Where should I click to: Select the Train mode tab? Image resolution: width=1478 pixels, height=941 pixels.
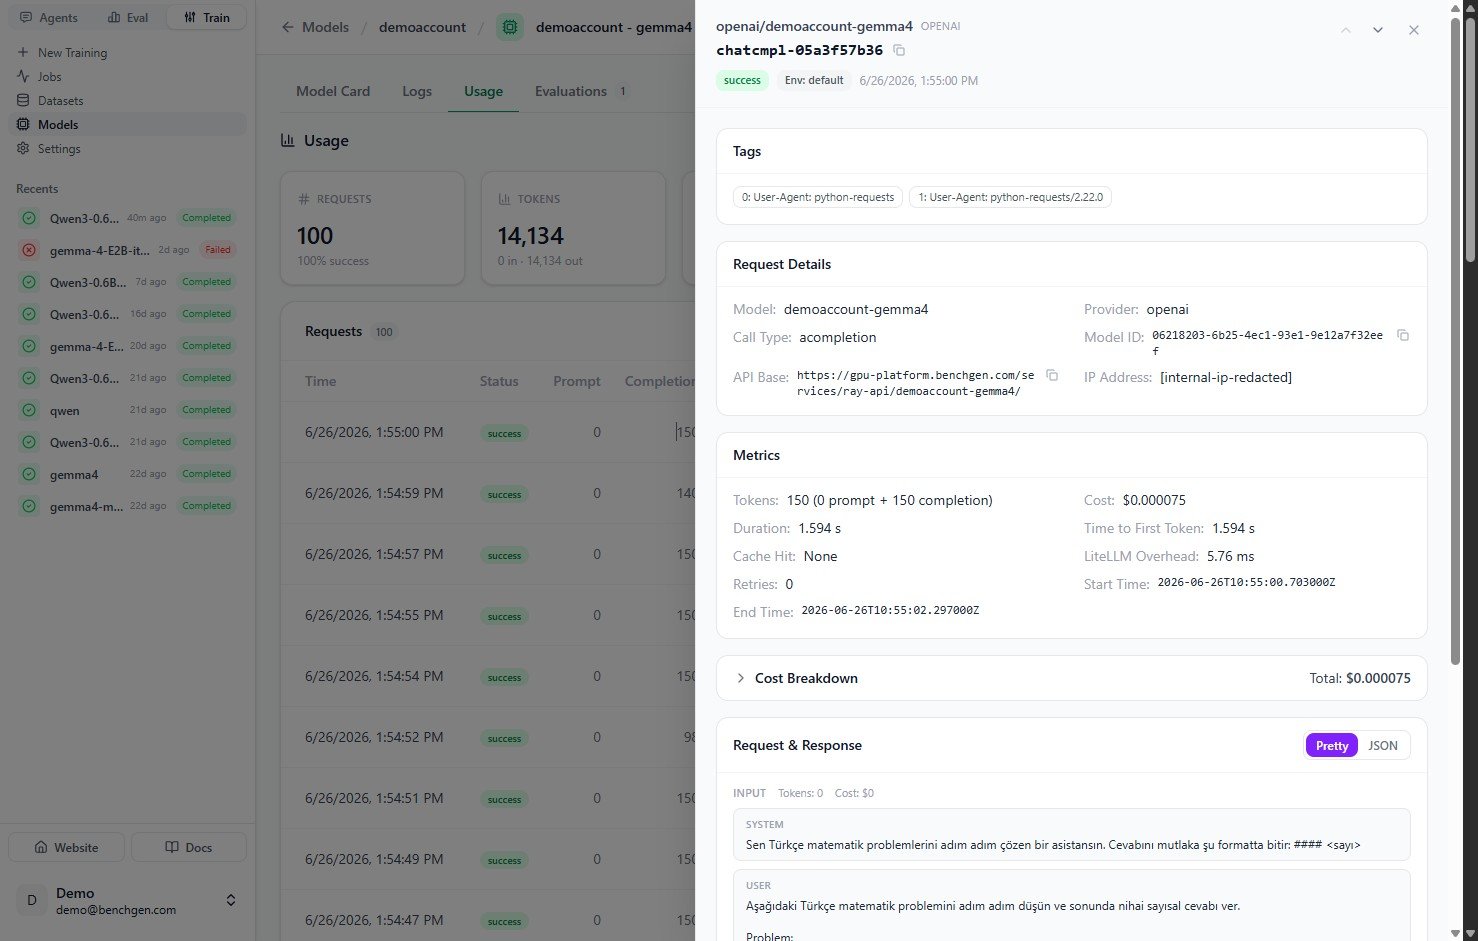206,17
